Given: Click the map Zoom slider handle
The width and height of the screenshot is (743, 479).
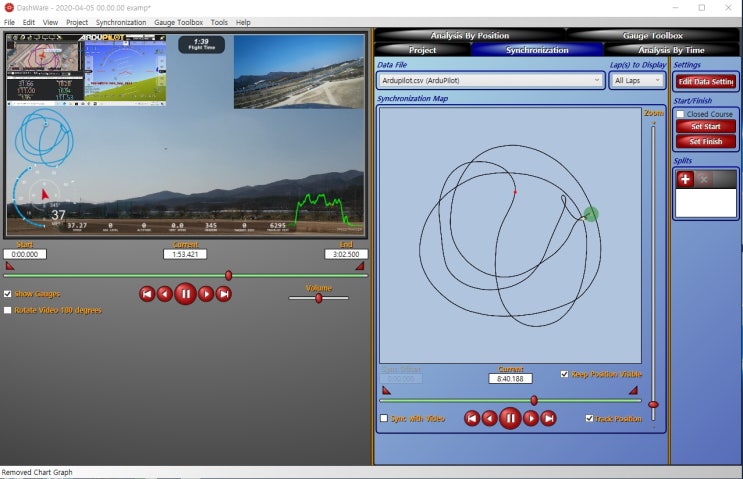Looking at the screenshot, I should [653, 405].
